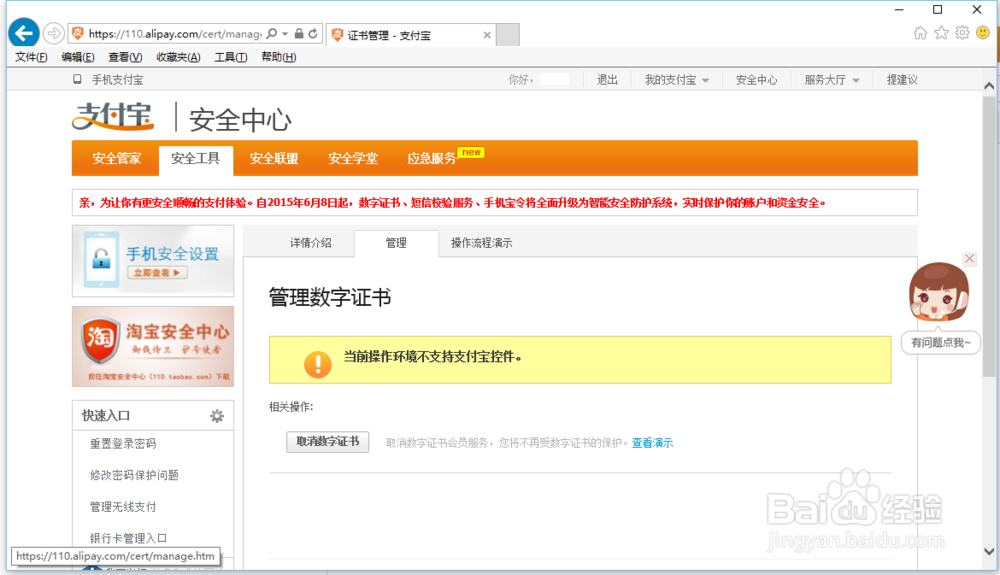Open 管理无线支付 quick link

(122, 507)
